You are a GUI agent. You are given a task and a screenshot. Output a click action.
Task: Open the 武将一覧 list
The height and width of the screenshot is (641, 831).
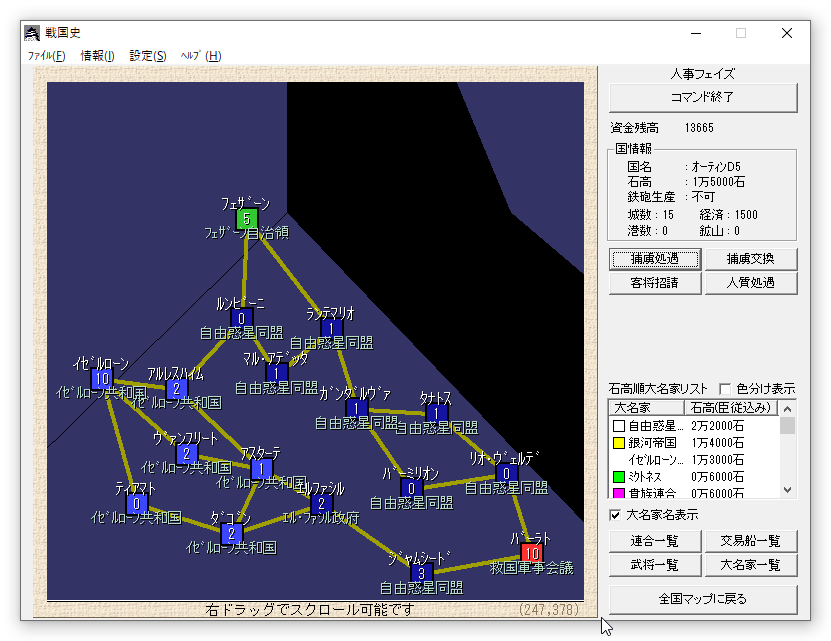(653, 565)
